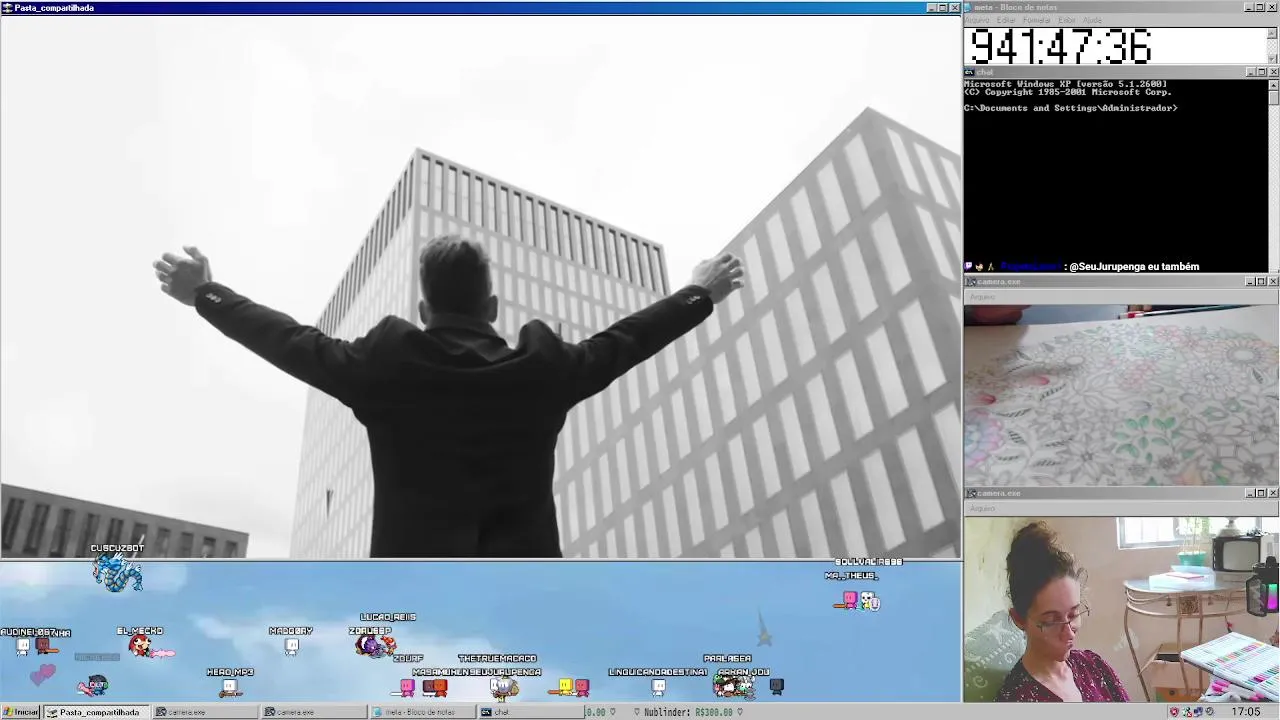Click the CUSCUZBOT blue dragon sprite
Viewport: 1280px width, 720px height.
pos(118,573)
